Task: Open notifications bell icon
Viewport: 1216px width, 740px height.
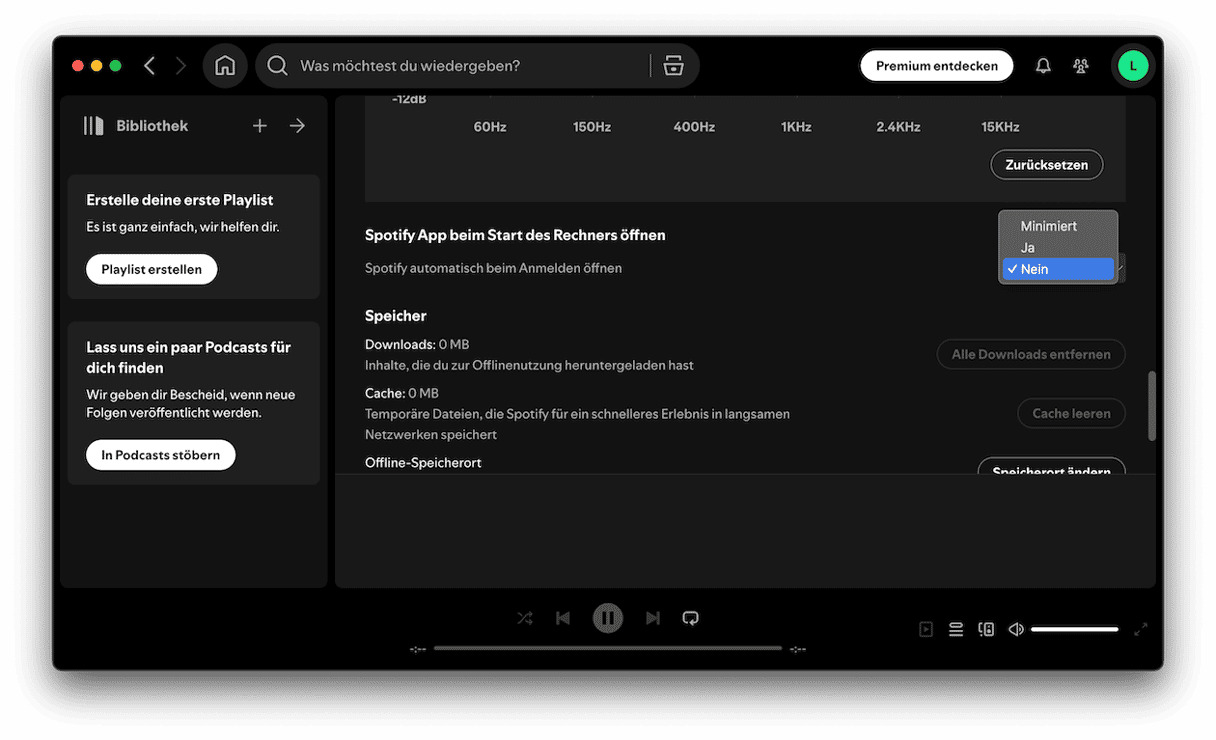Action: 1043,66
